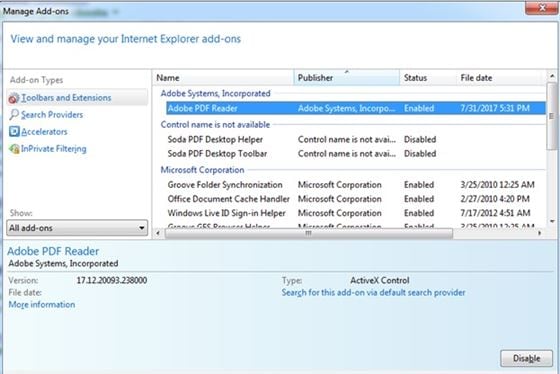
Task: Click the Search Providers magnifier icon
Action: (x=14, y=115)
